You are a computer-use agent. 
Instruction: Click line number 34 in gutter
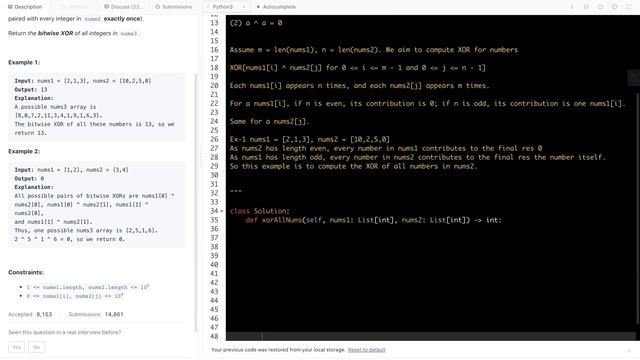tap(214, 211)
